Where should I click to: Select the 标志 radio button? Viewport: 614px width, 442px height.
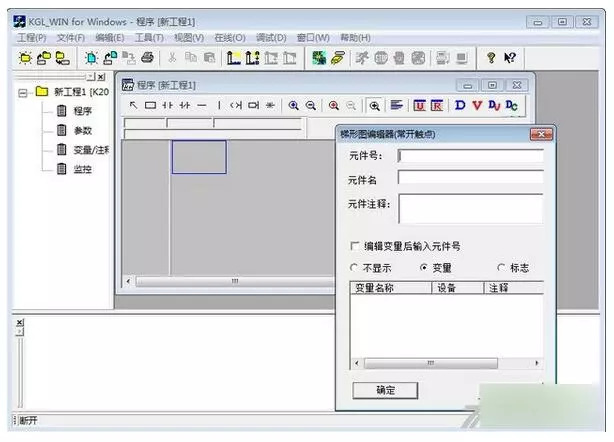[x=501, y=268]
